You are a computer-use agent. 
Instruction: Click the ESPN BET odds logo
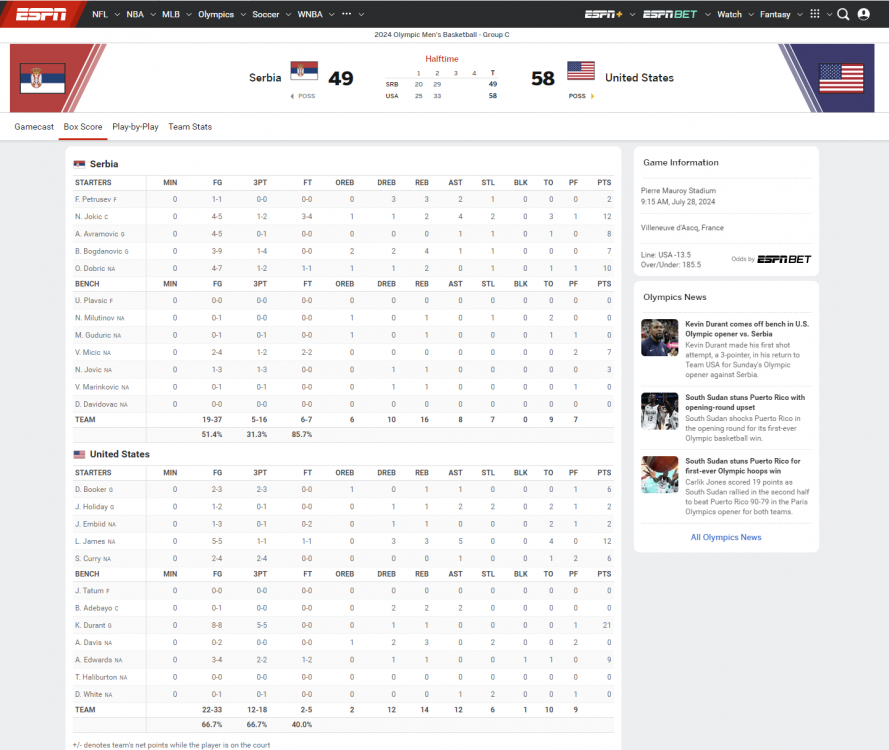(784, 259)
